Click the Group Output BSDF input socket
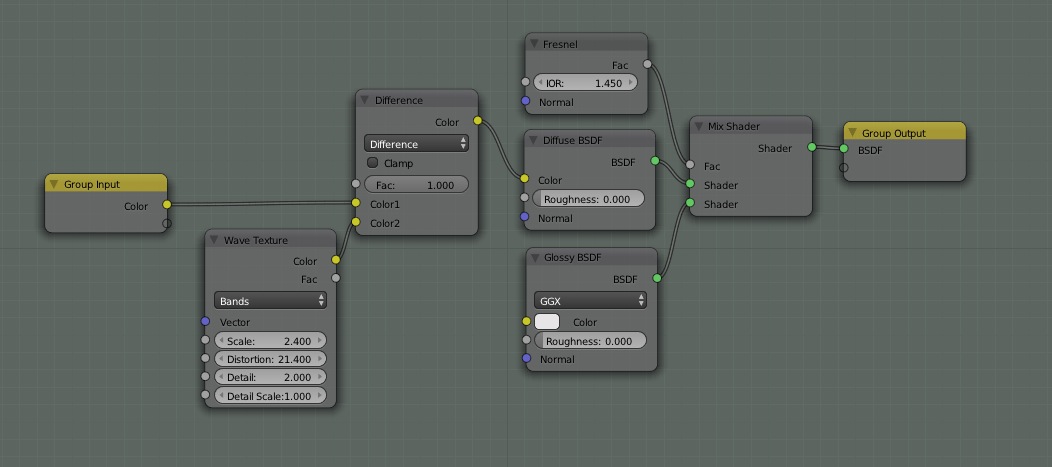Viewport: 1052px width, 467px height. 844,150
